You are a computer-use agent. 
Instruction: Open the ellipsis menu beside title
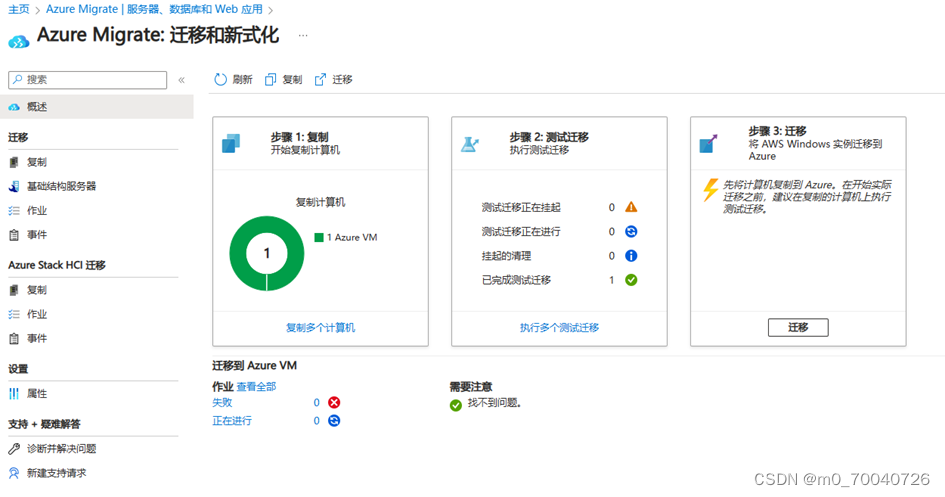click(x=303, y=36)
